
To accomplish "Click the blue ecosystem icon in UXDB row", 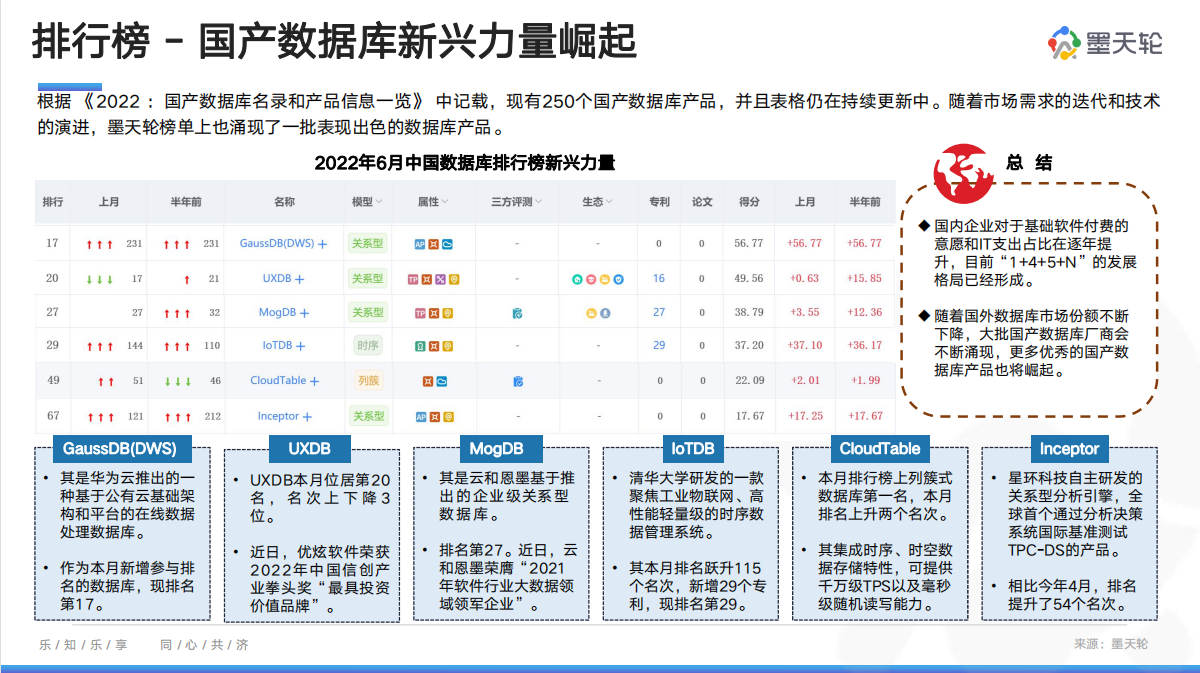I will point(618,279).
